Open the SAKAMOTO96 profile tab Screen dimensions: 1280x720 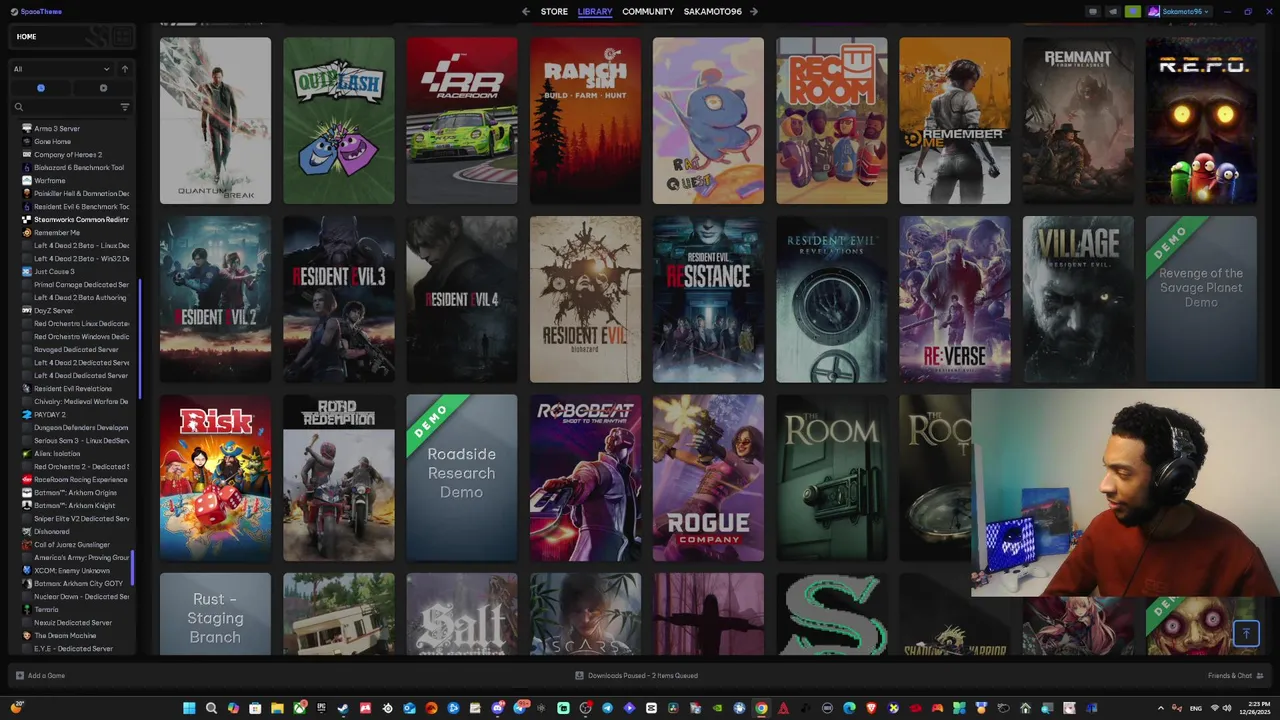[x=713, y=12]
